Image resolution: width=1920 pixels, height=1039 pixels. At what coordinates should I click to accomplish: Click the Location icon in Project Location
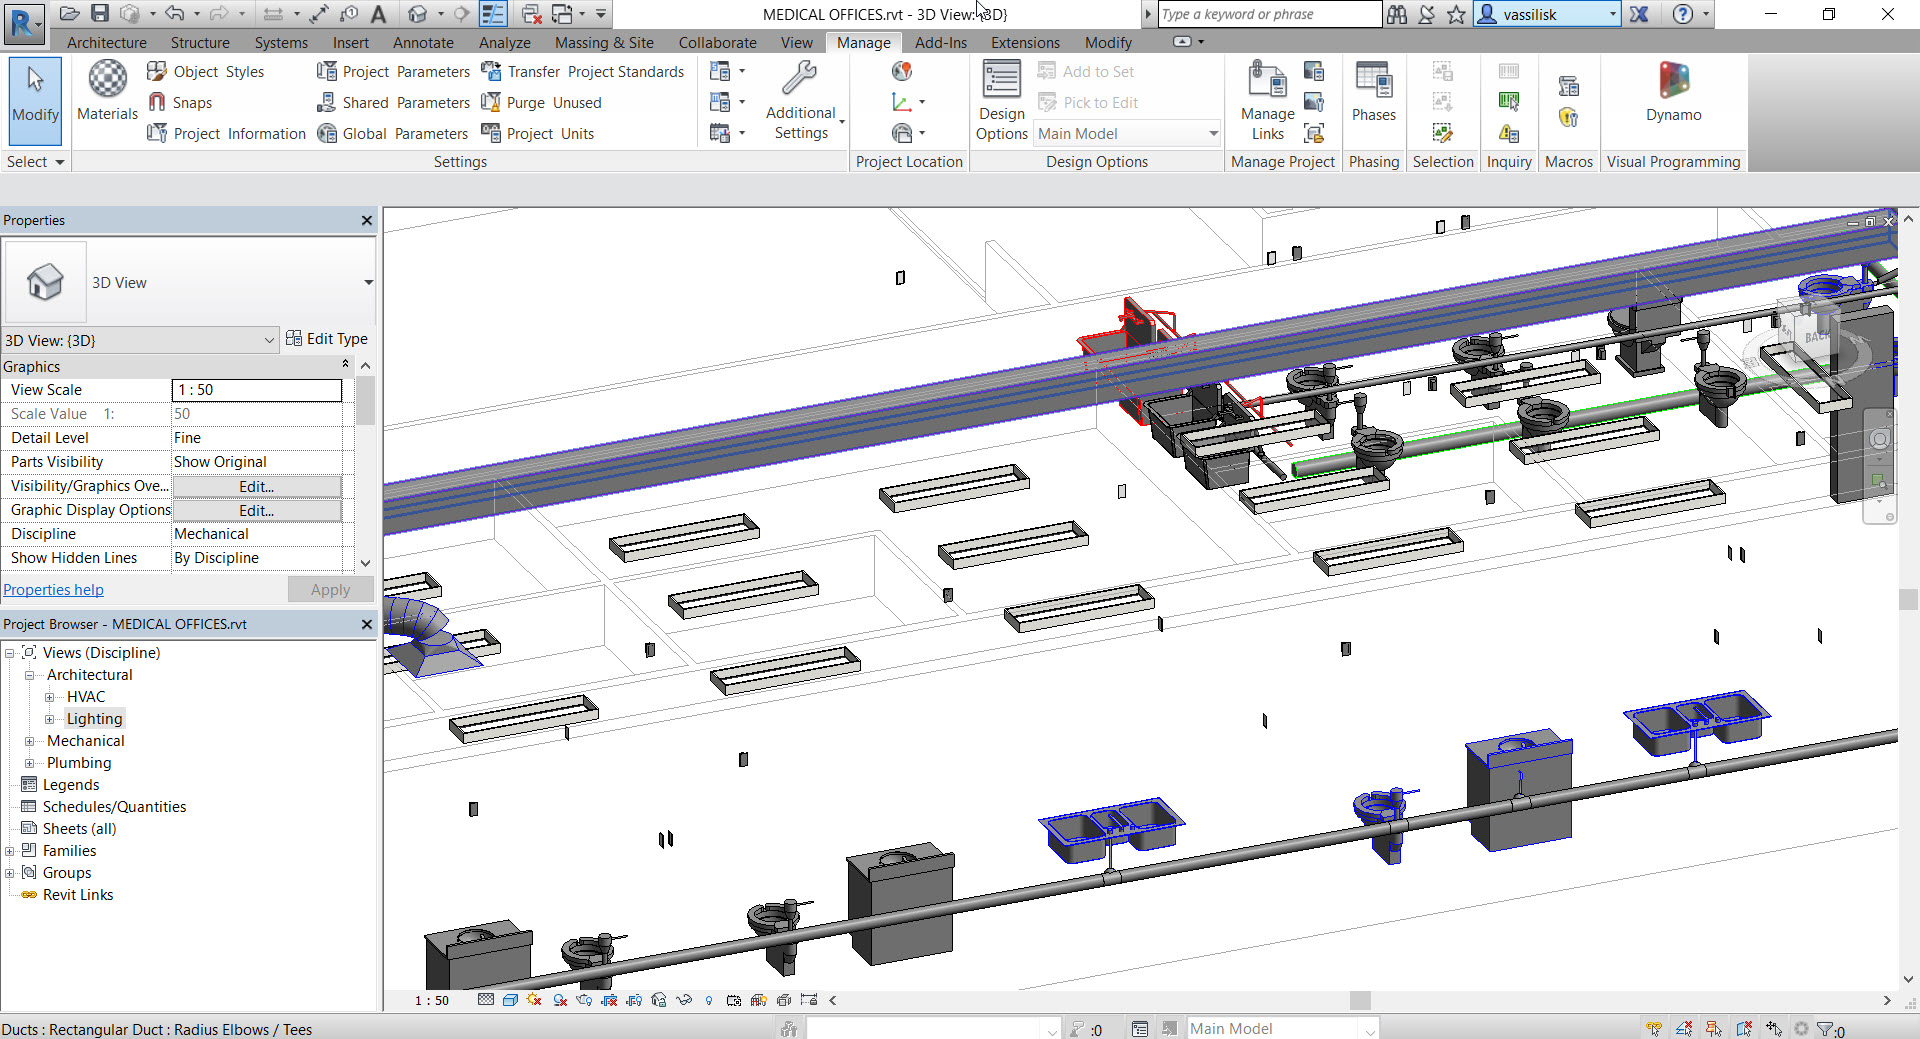pos(902,71)
